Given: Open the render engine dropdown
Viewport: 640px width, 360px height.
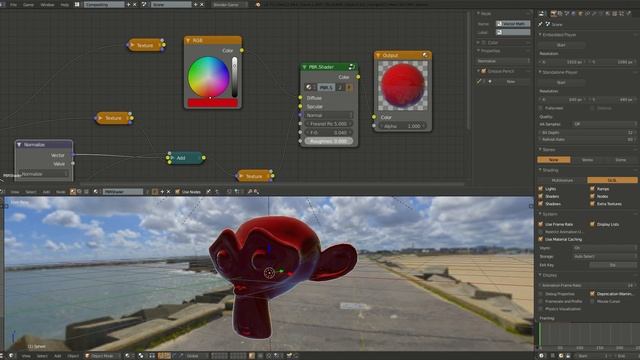Looking at the screenshot, I should coord(230,4).
